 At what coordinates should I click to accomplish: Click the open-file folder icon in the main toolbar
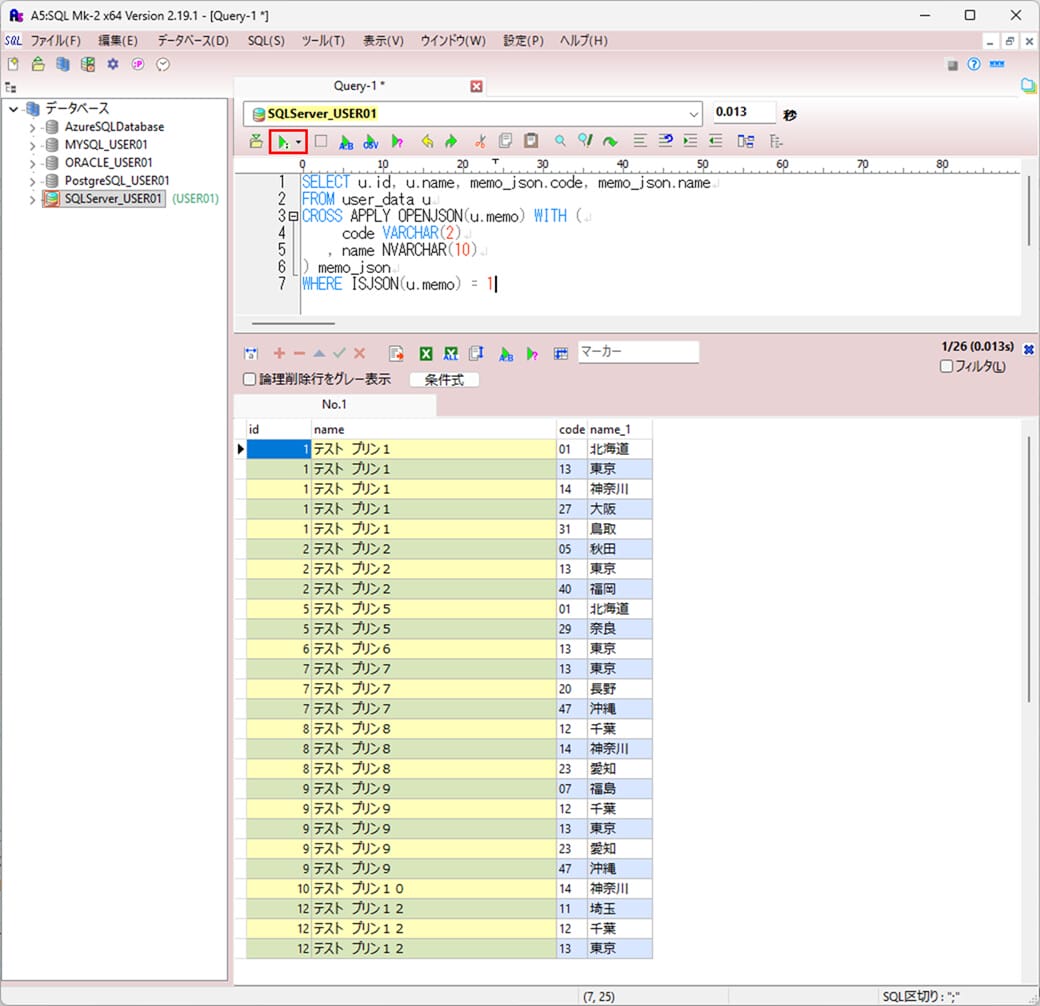pos(38,64)
